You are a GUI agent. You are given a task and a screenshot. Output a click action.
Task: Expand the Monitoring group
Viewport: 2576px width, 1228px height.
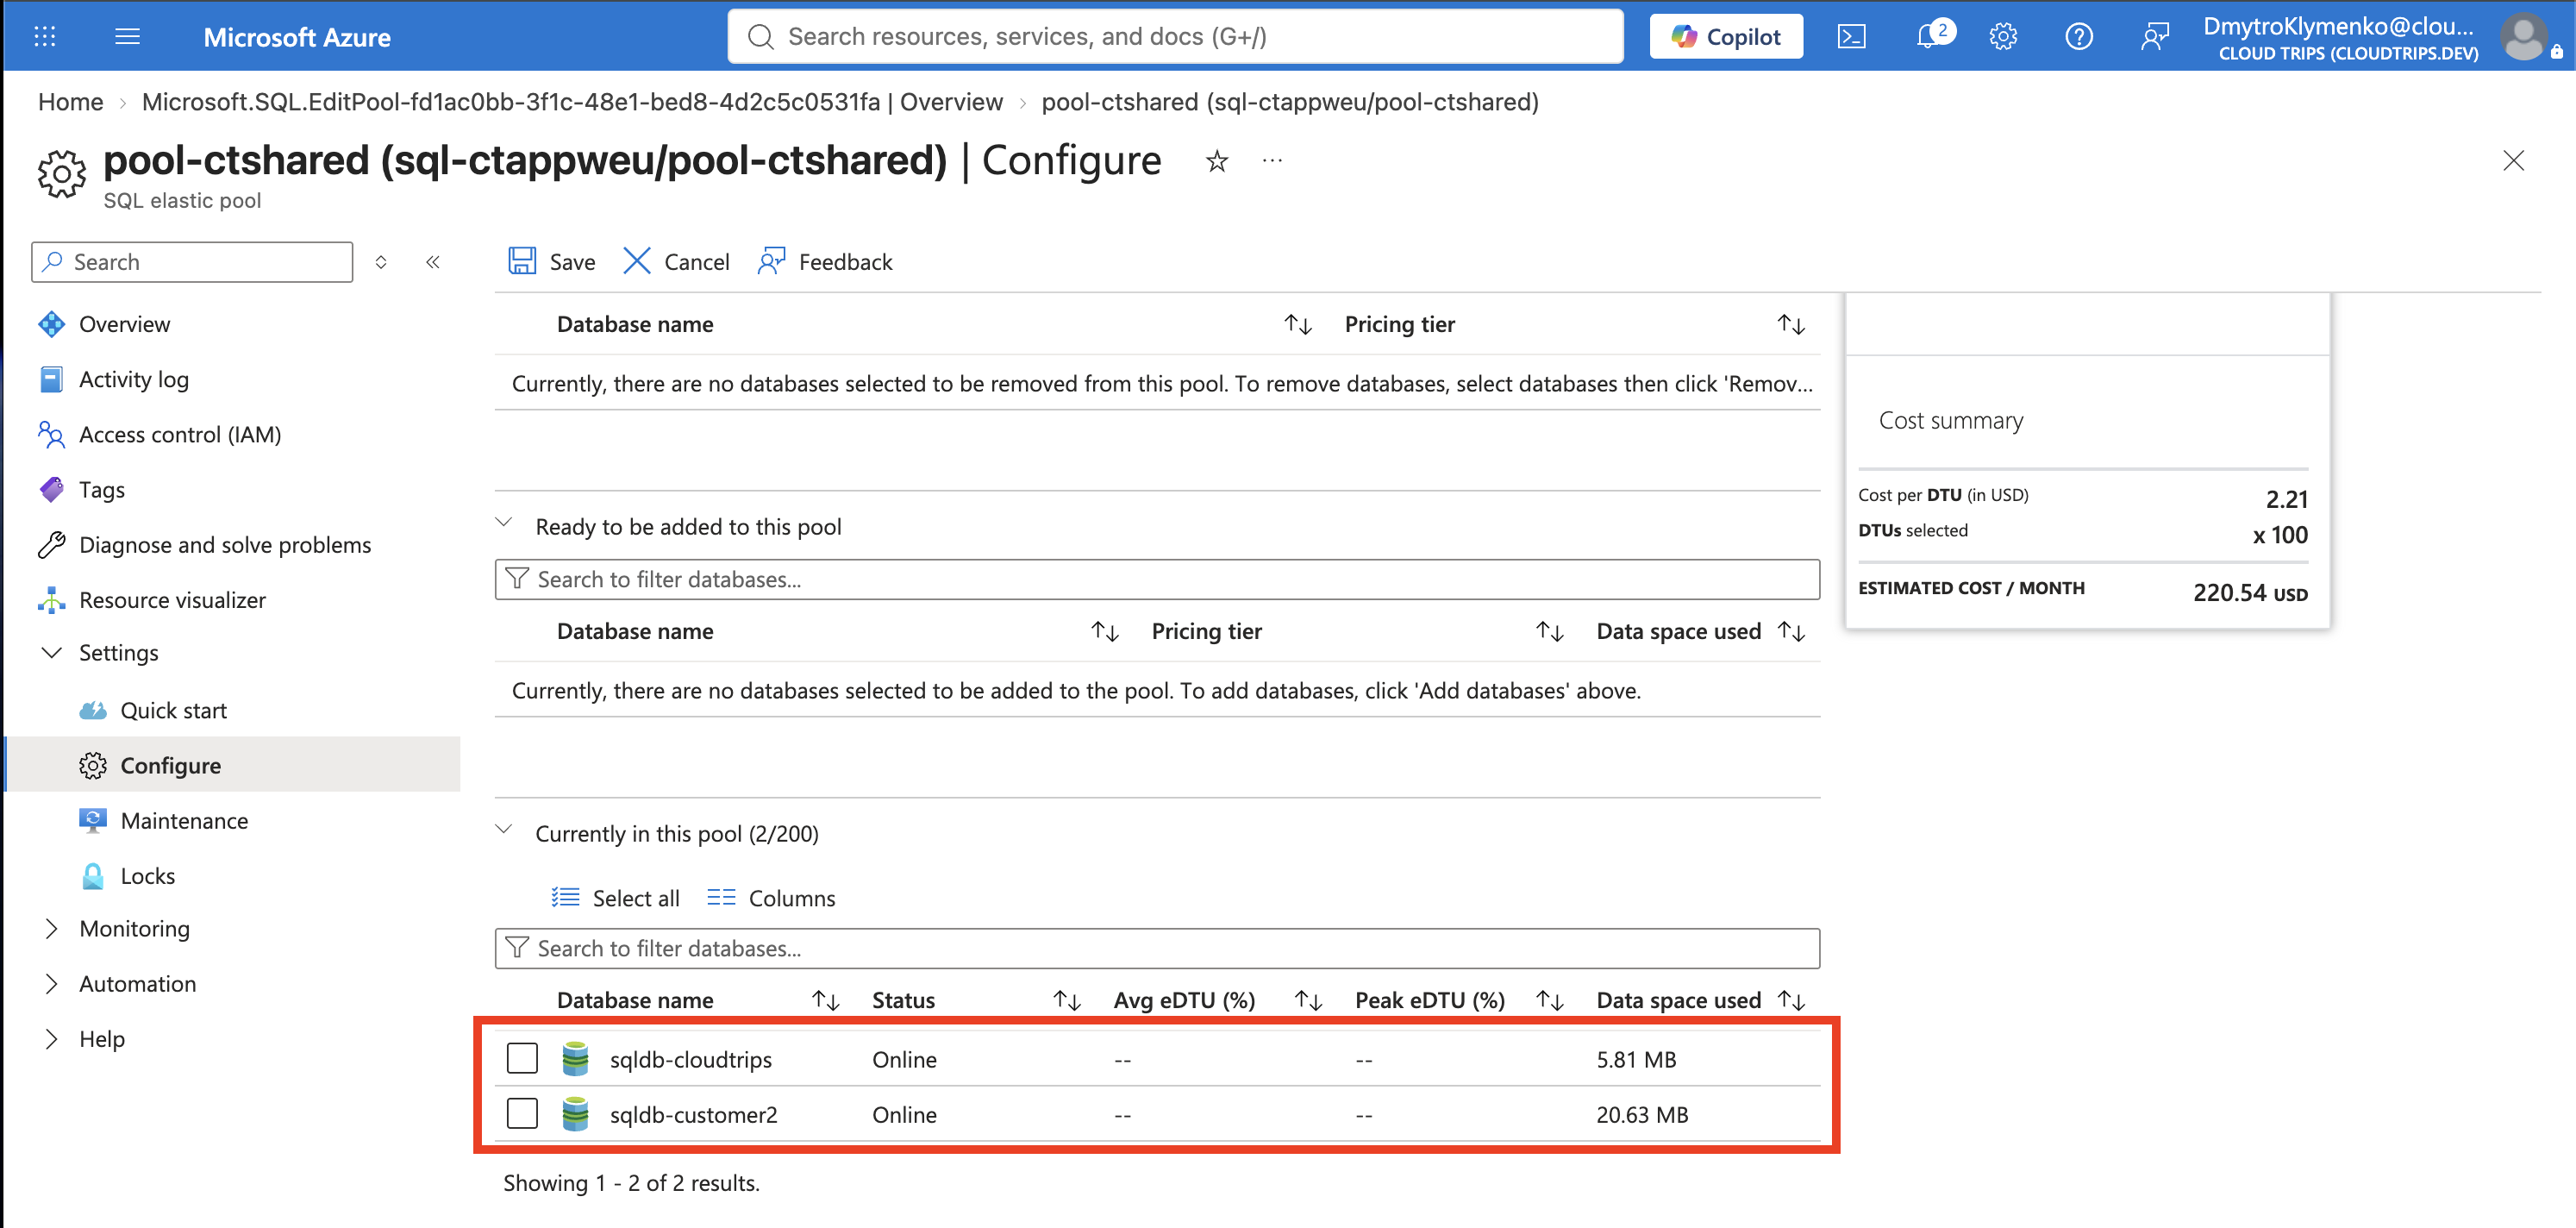[x=51, y=929]
